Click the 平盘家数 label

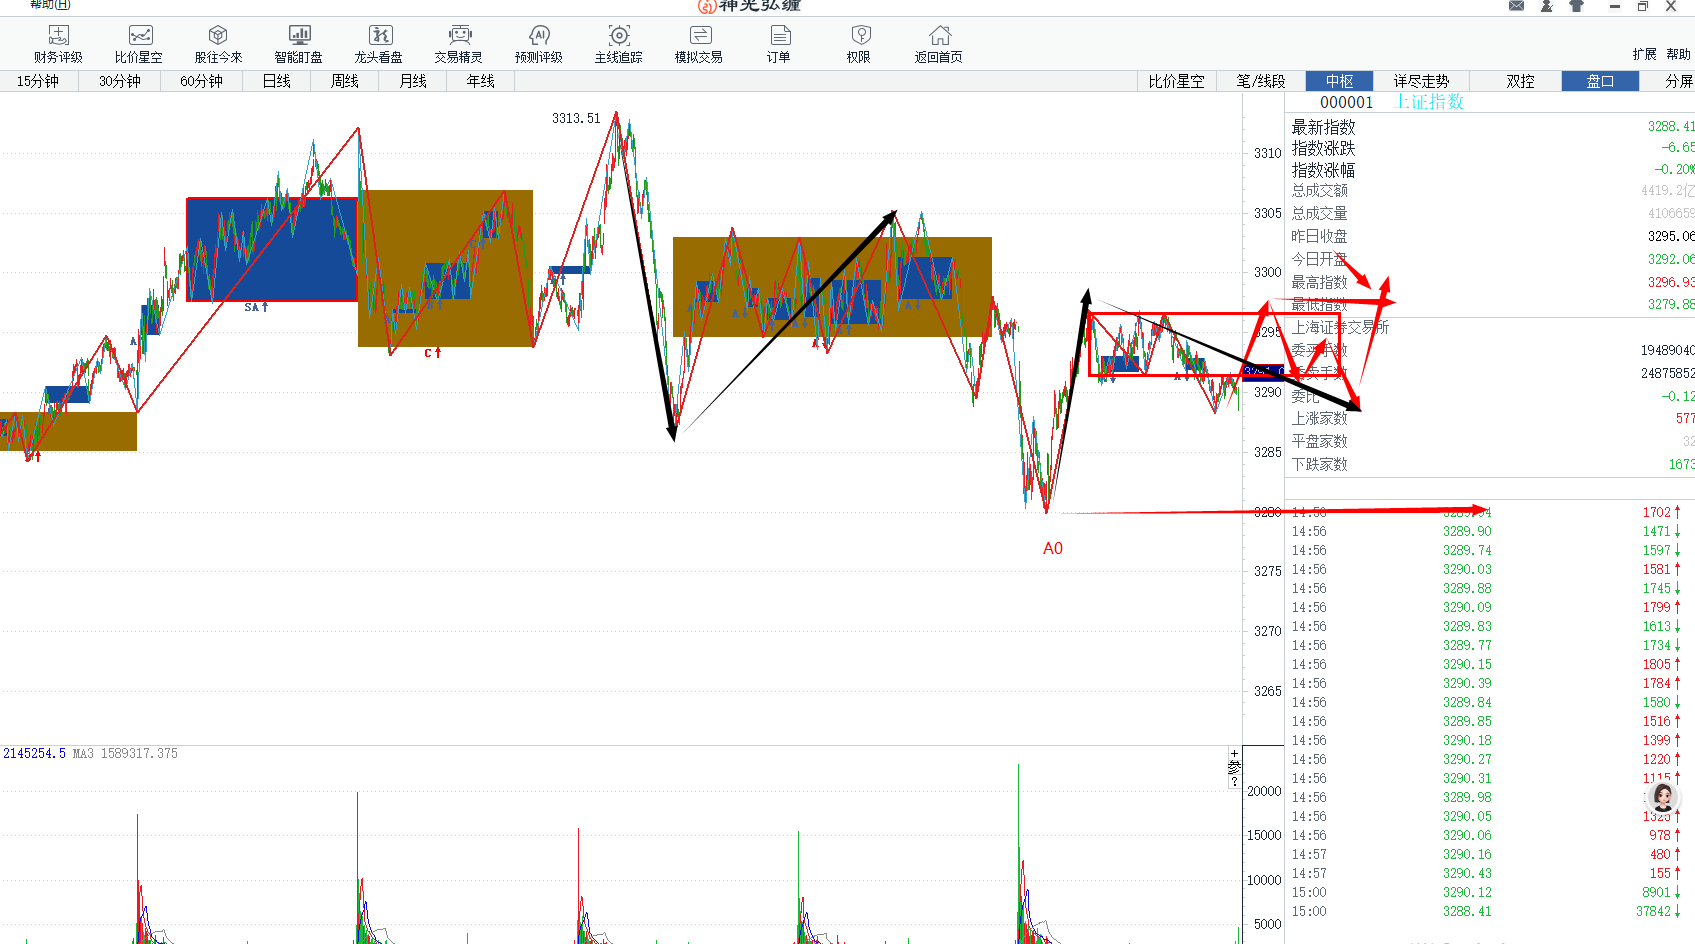1319,441
